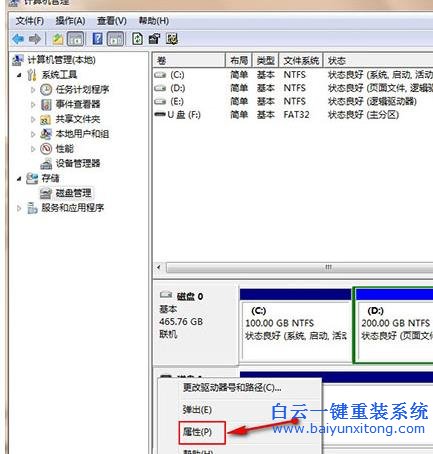This screenshot has height=454, width=433.
Task: Expand the 本地用户和组 node
Action: 33,134
